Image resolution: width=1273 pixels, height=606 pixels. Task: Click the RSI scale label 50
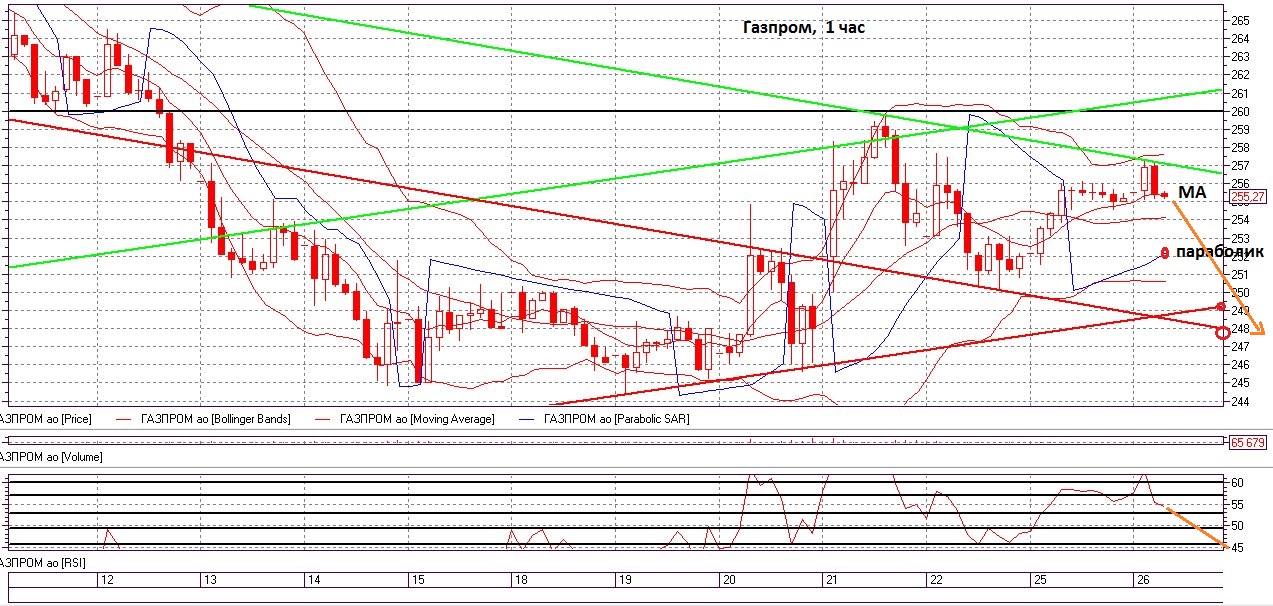point(1237,525)
